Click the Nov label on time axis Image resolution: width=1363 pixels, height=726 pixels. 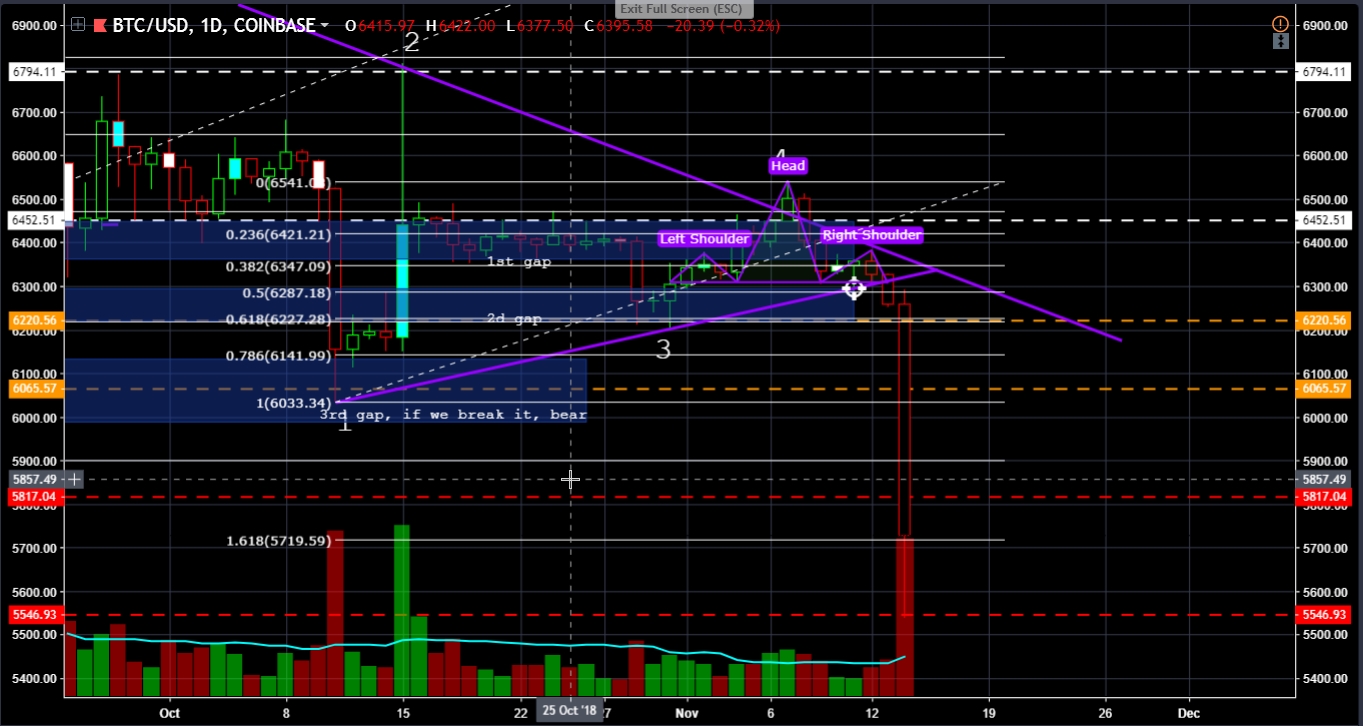click(686, 713)
